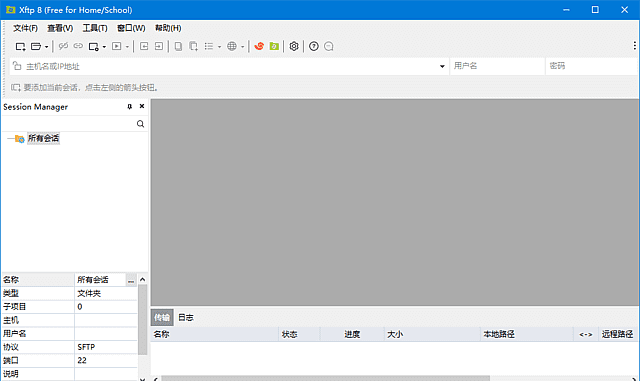Click the 0 value in 子项目 row

coord(80,307)
